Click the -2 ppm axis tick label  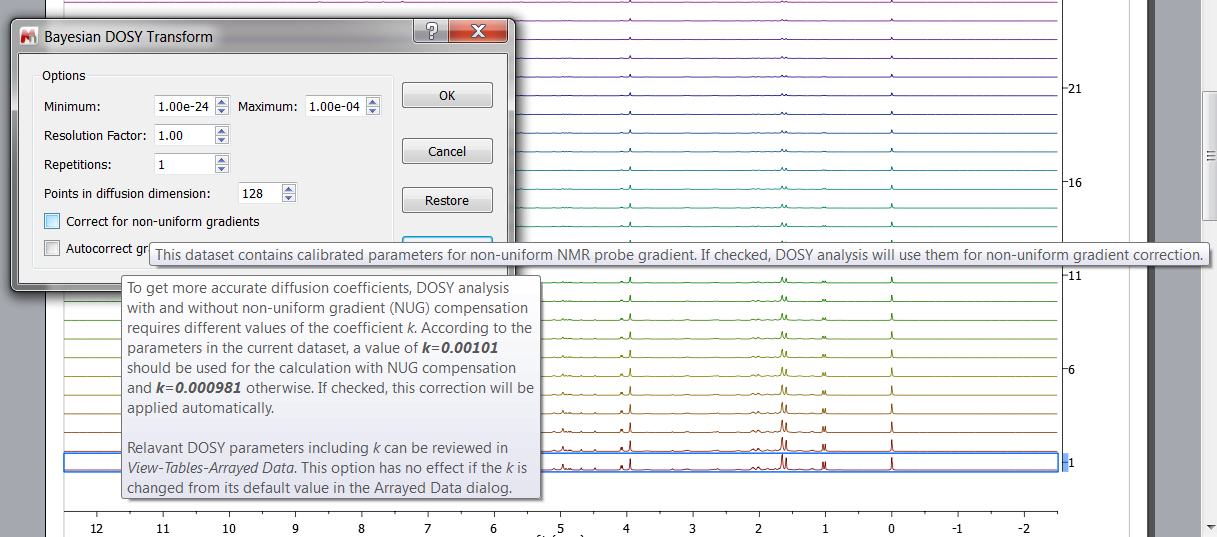[x=1022, y=527]
